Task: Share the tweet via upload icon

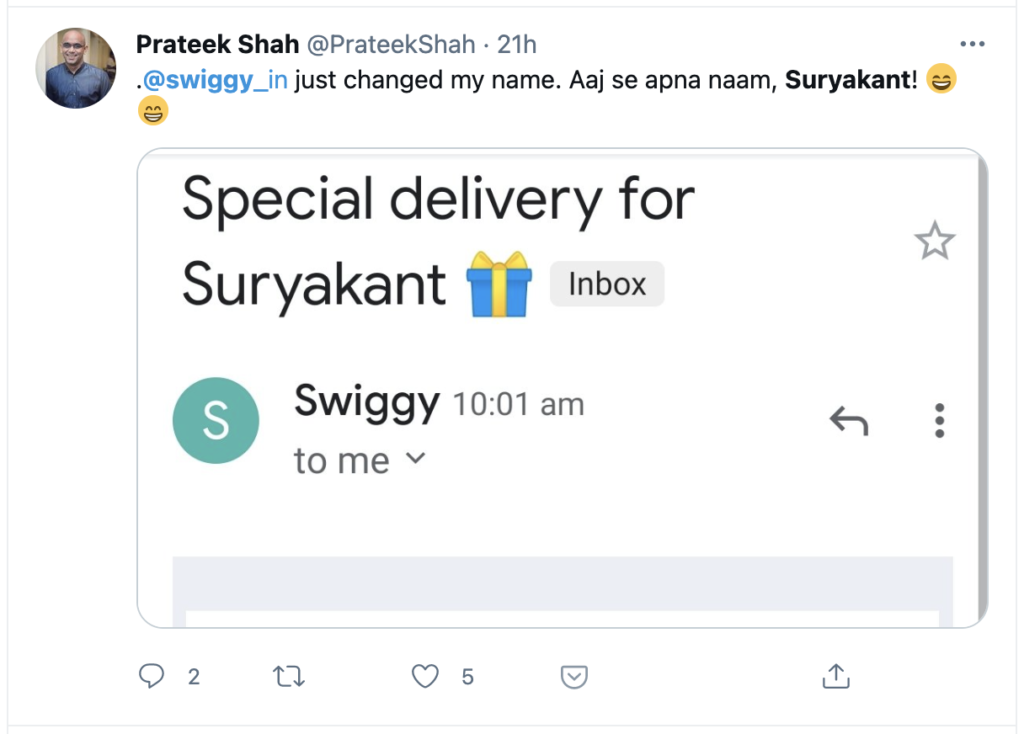Action: coord(835,676)
